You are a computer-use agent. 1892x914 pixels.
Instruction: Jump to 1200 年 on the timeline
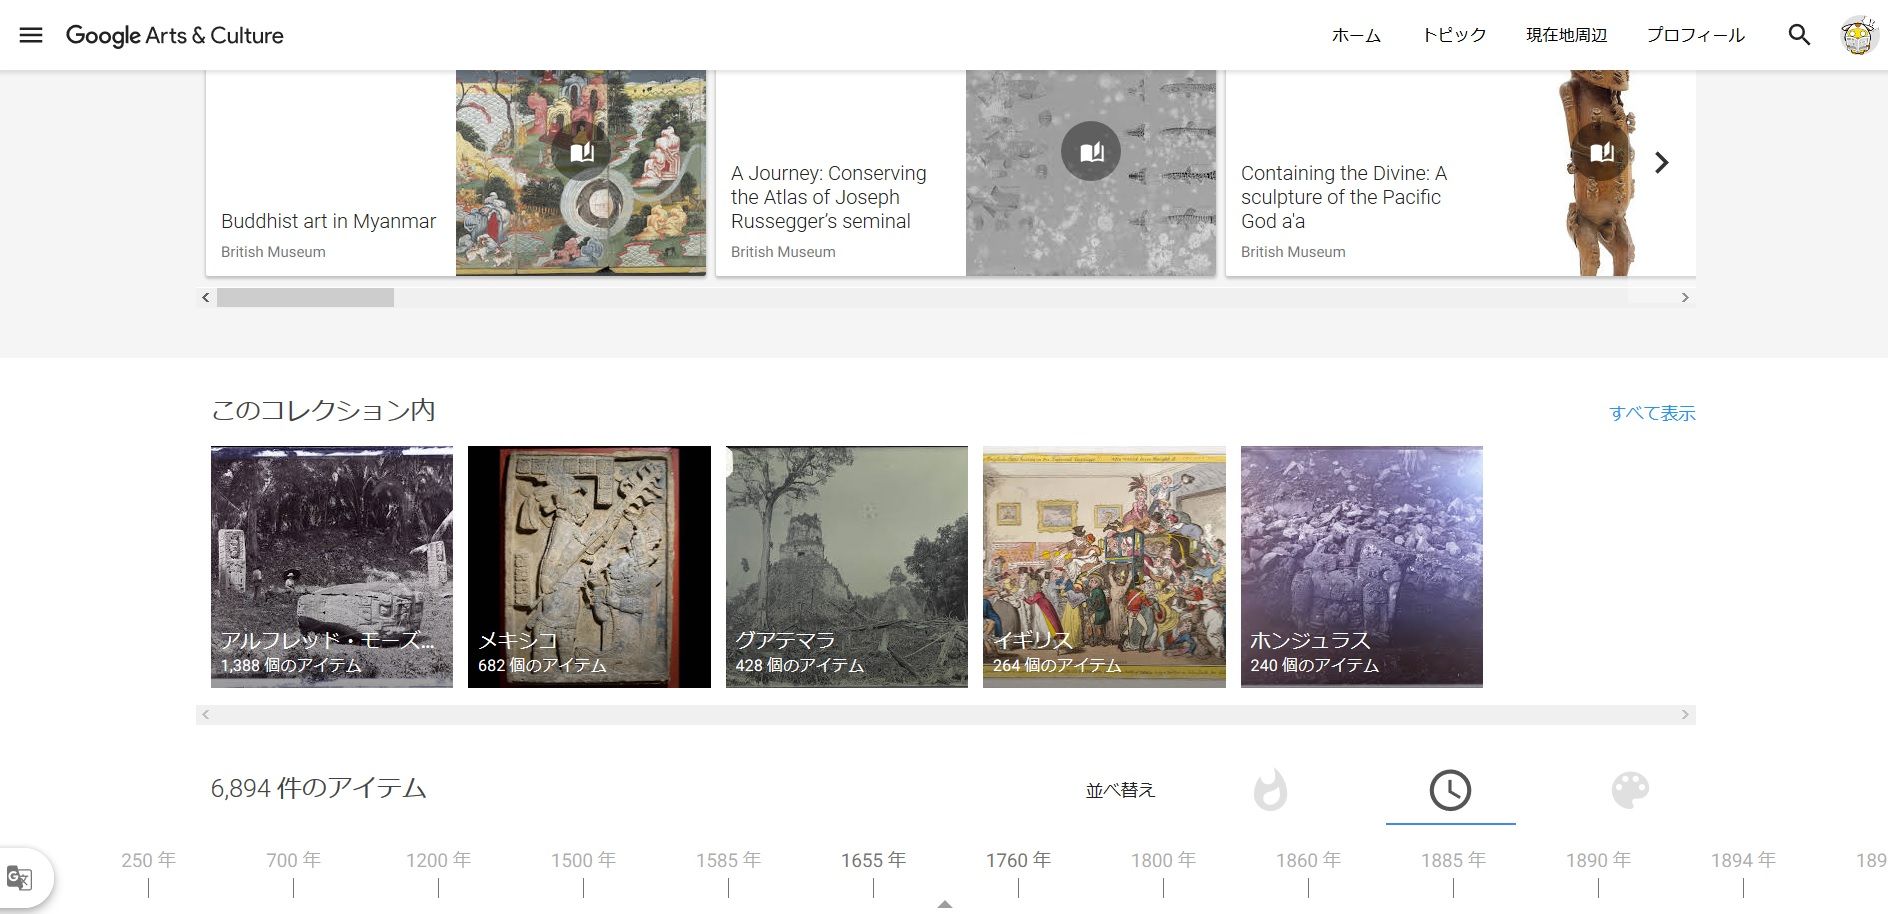438,860
